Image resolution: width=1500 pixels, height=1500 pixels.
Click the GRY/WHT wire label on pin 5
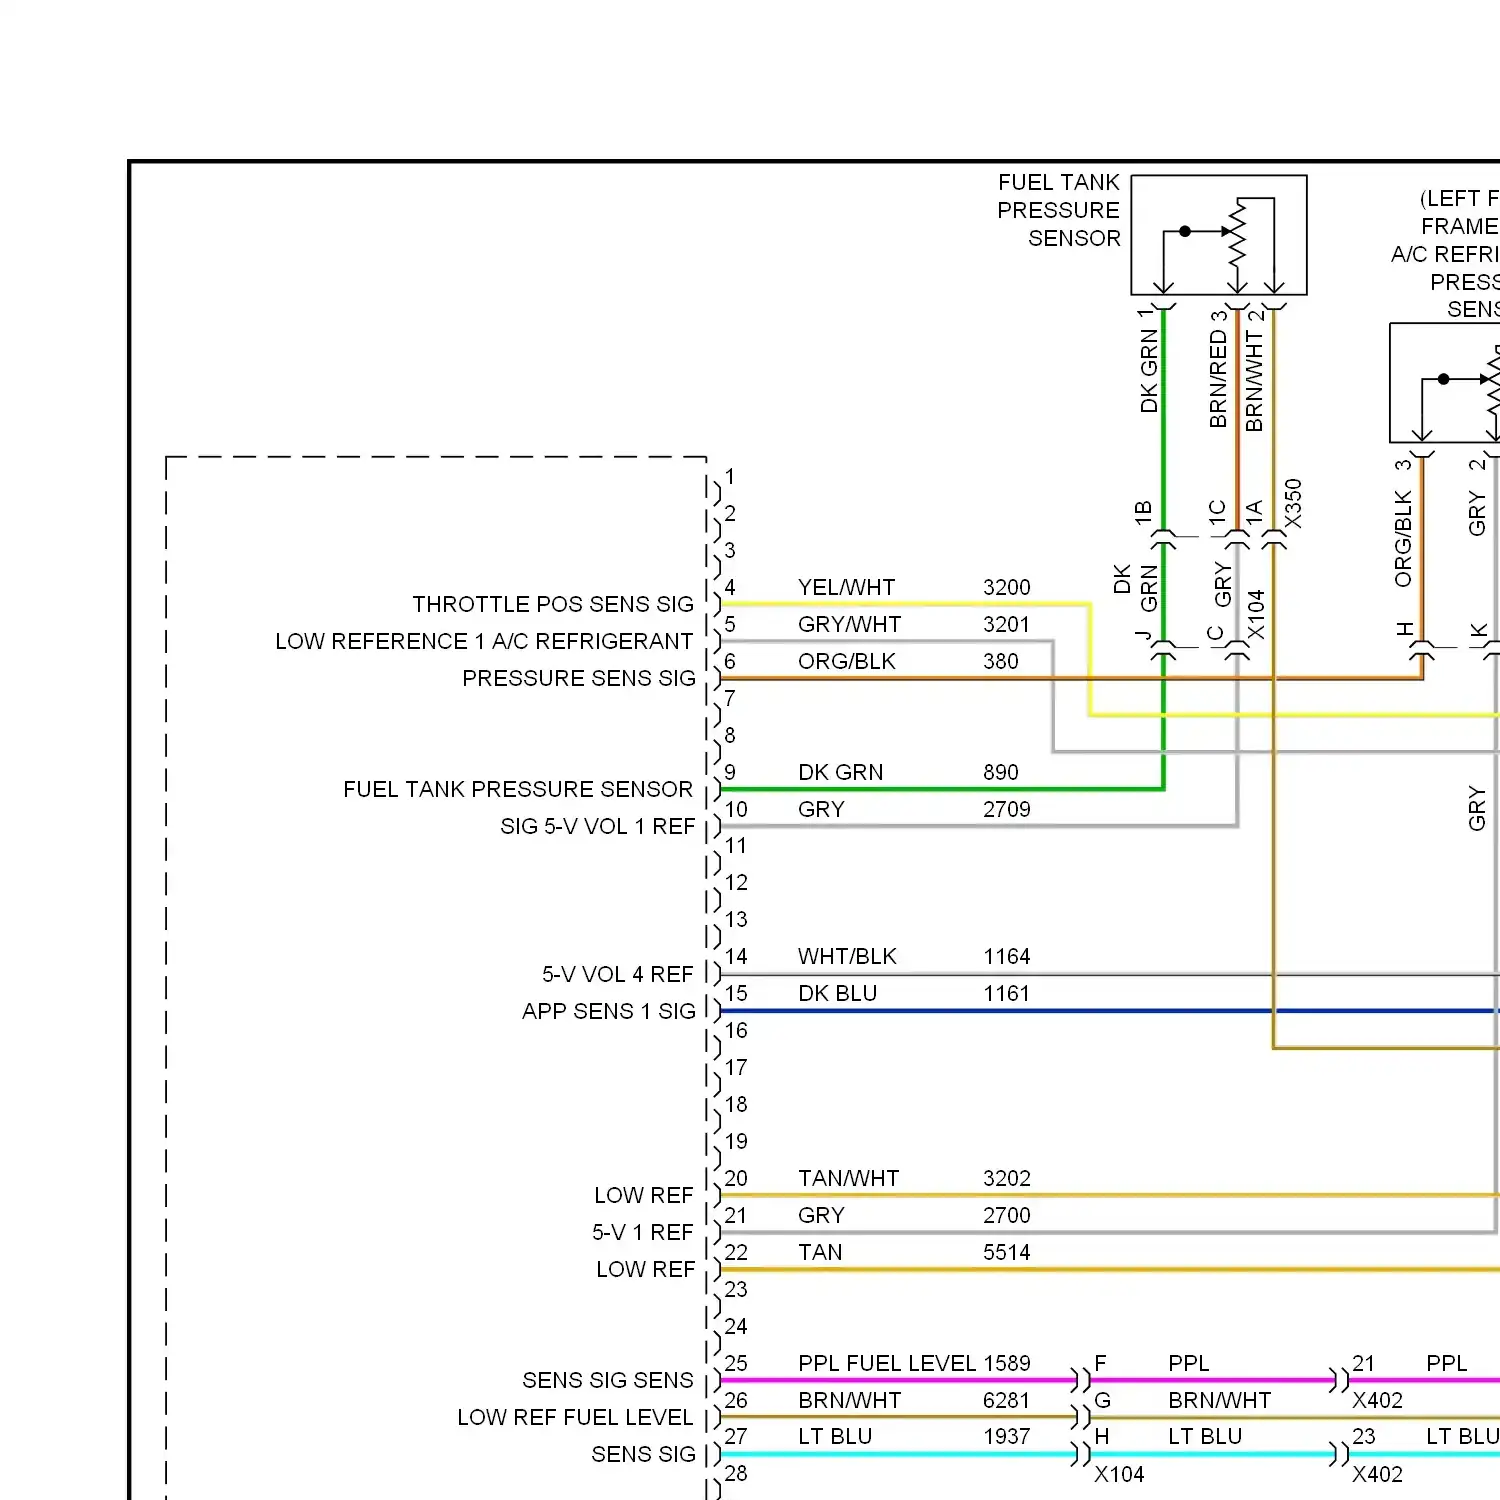(849, 624)
